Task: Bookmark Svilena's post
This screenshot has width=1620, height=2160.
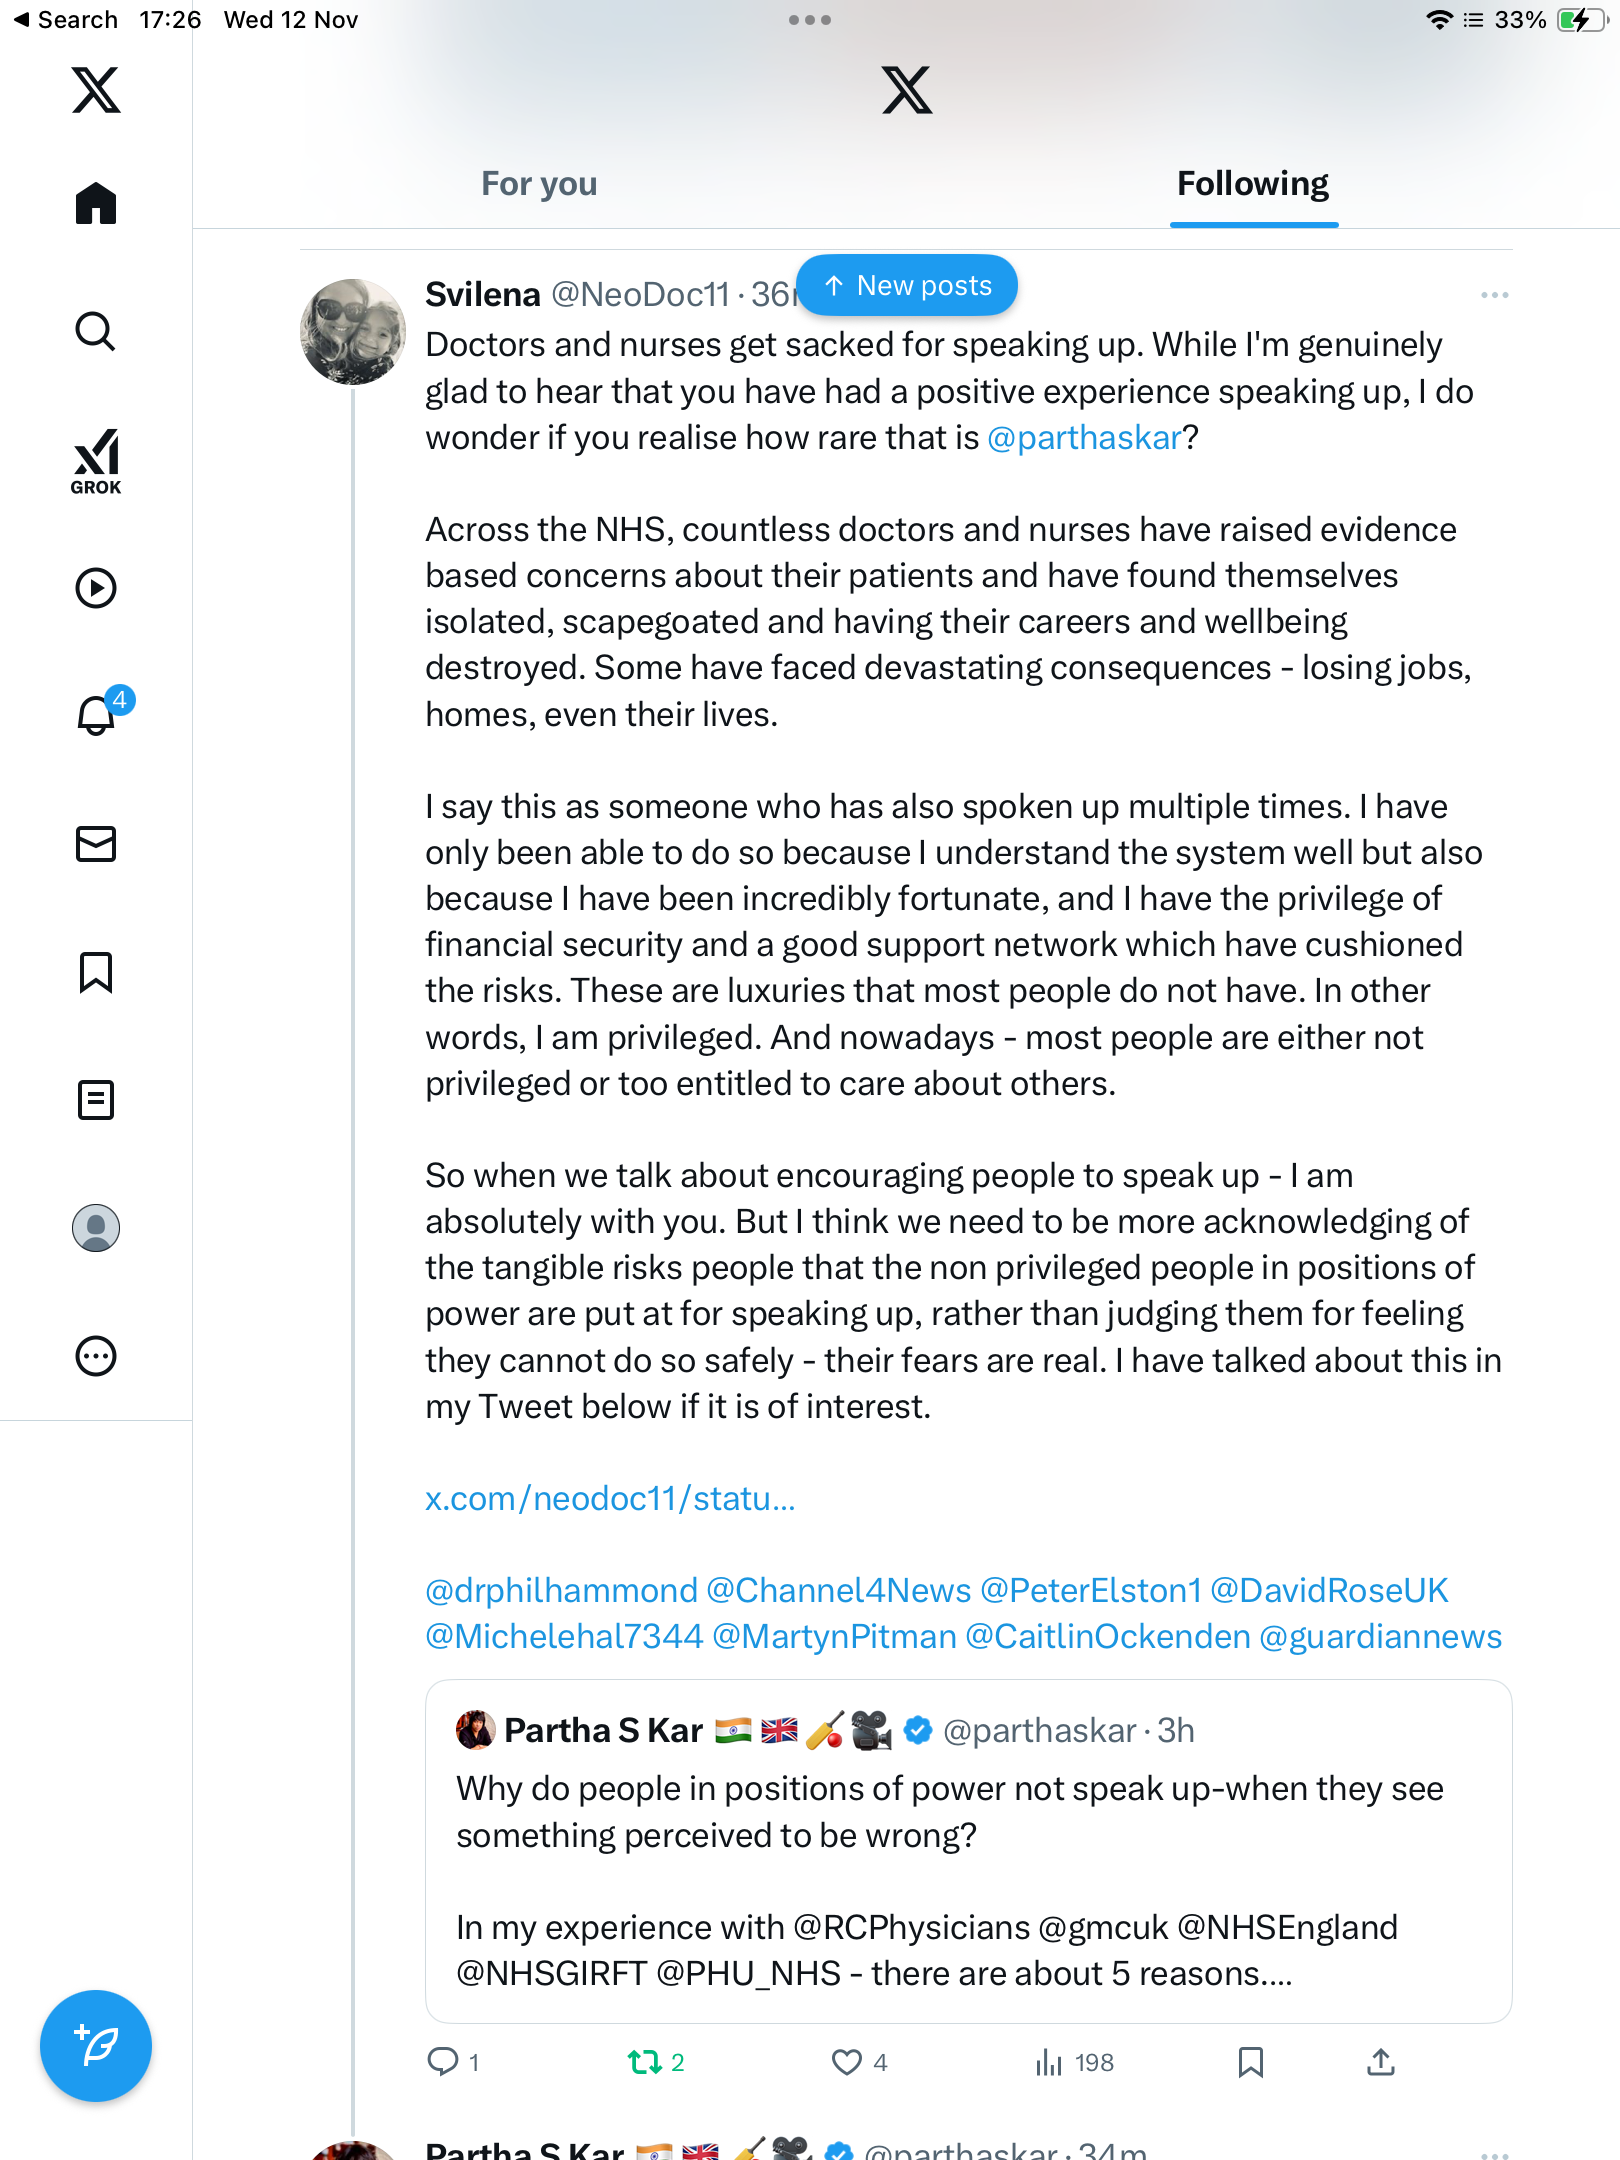Action: point(1251,2062)
